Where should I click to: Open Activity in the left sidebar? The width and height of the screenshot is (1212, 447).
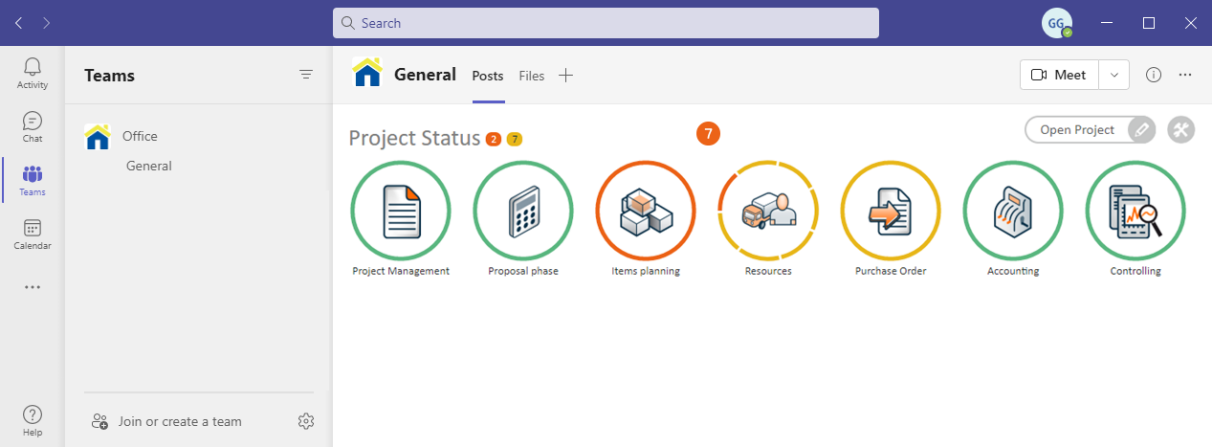(32, 73)
